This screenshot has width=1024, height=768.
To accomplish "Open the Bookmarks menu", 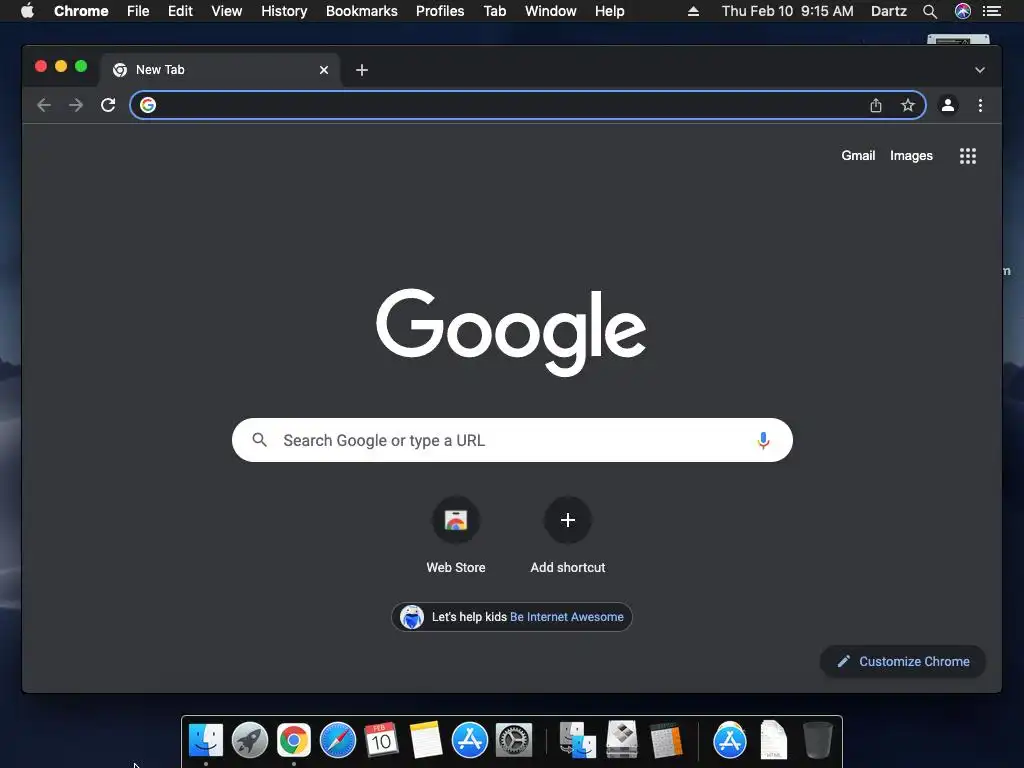I will pyautogui.click(x=362, y=11).
